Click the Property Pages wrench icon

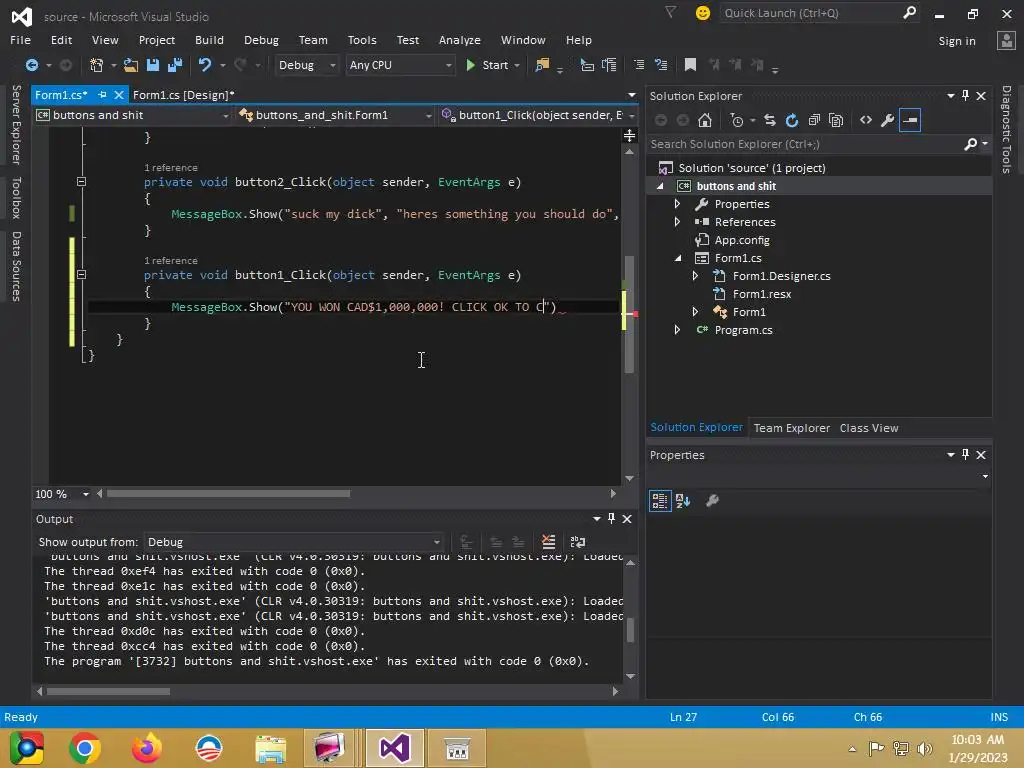click(x=712, y=501)
